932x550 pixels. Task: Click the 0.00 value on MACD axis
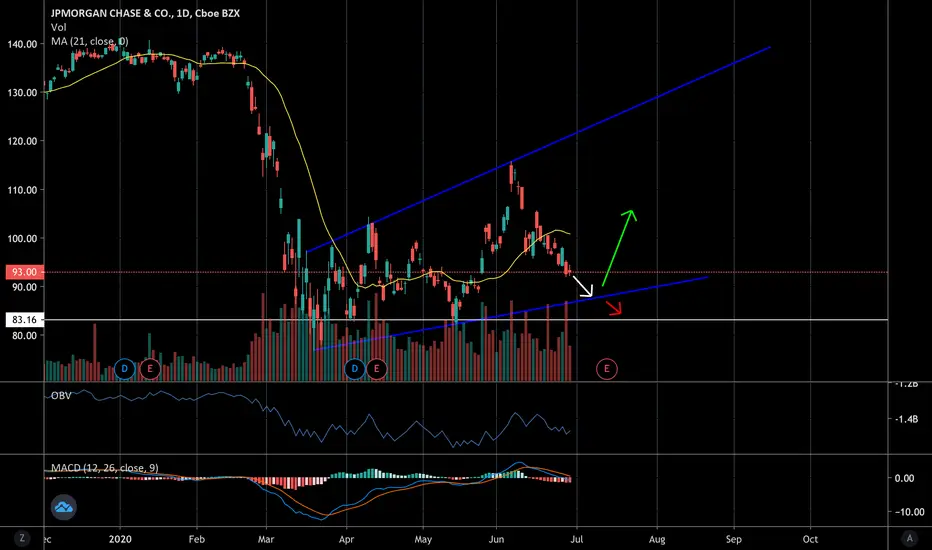pyautogui.click(x=905, y=478)
